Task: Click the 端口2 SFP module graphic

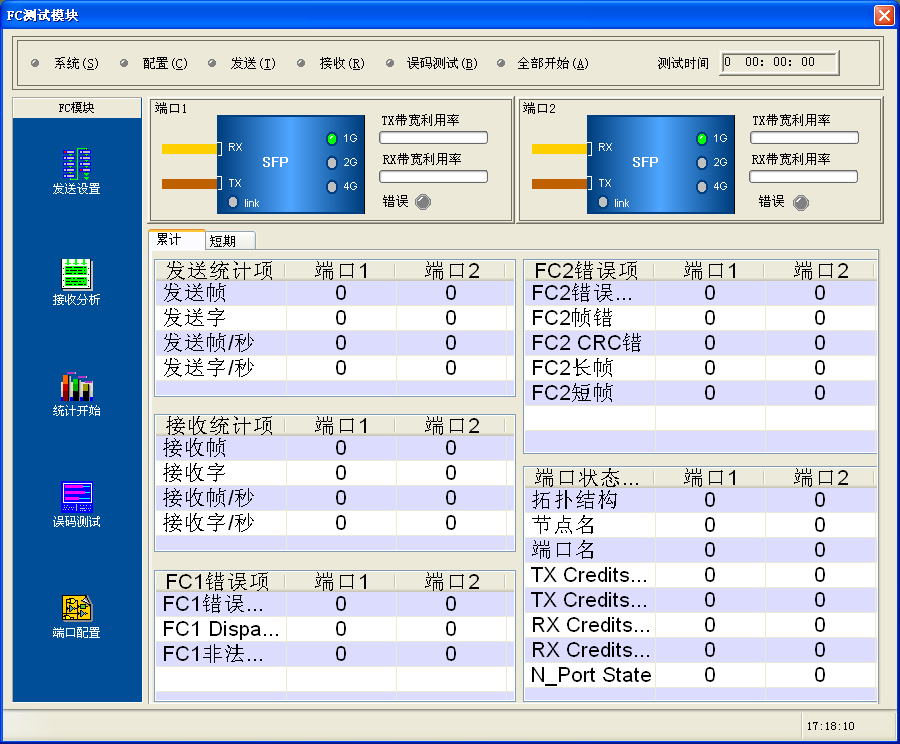Action: (x=661, y=164)
